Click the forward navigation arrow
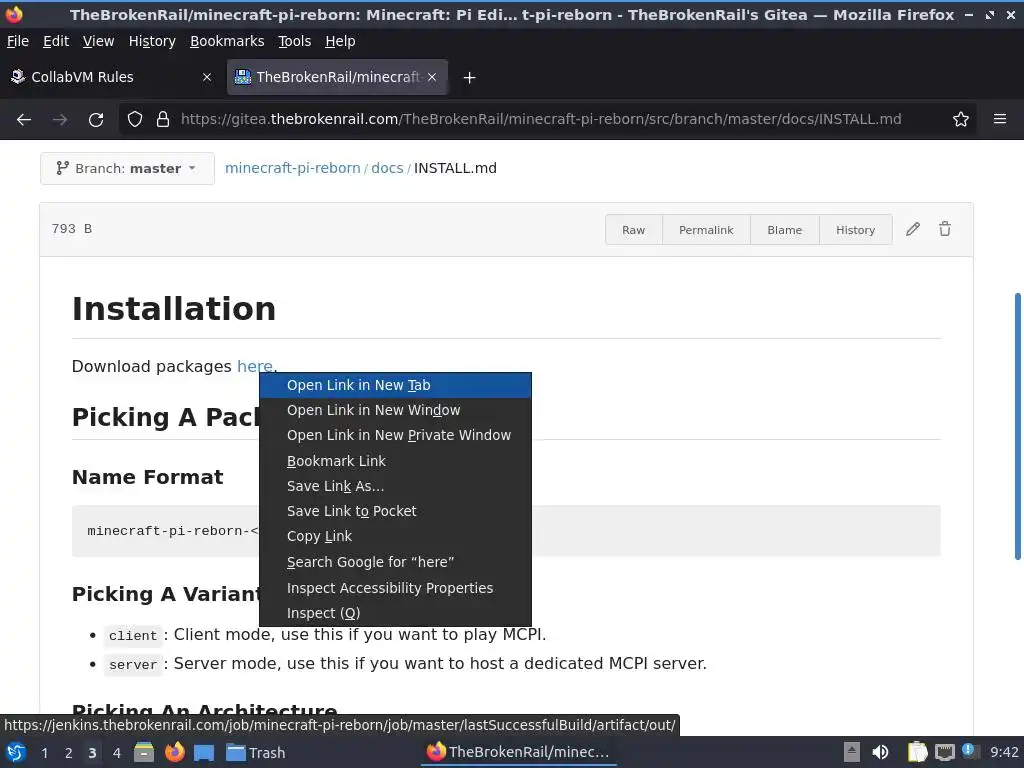The width and height of the screenshot is (1024, 768). coord(60,120)
